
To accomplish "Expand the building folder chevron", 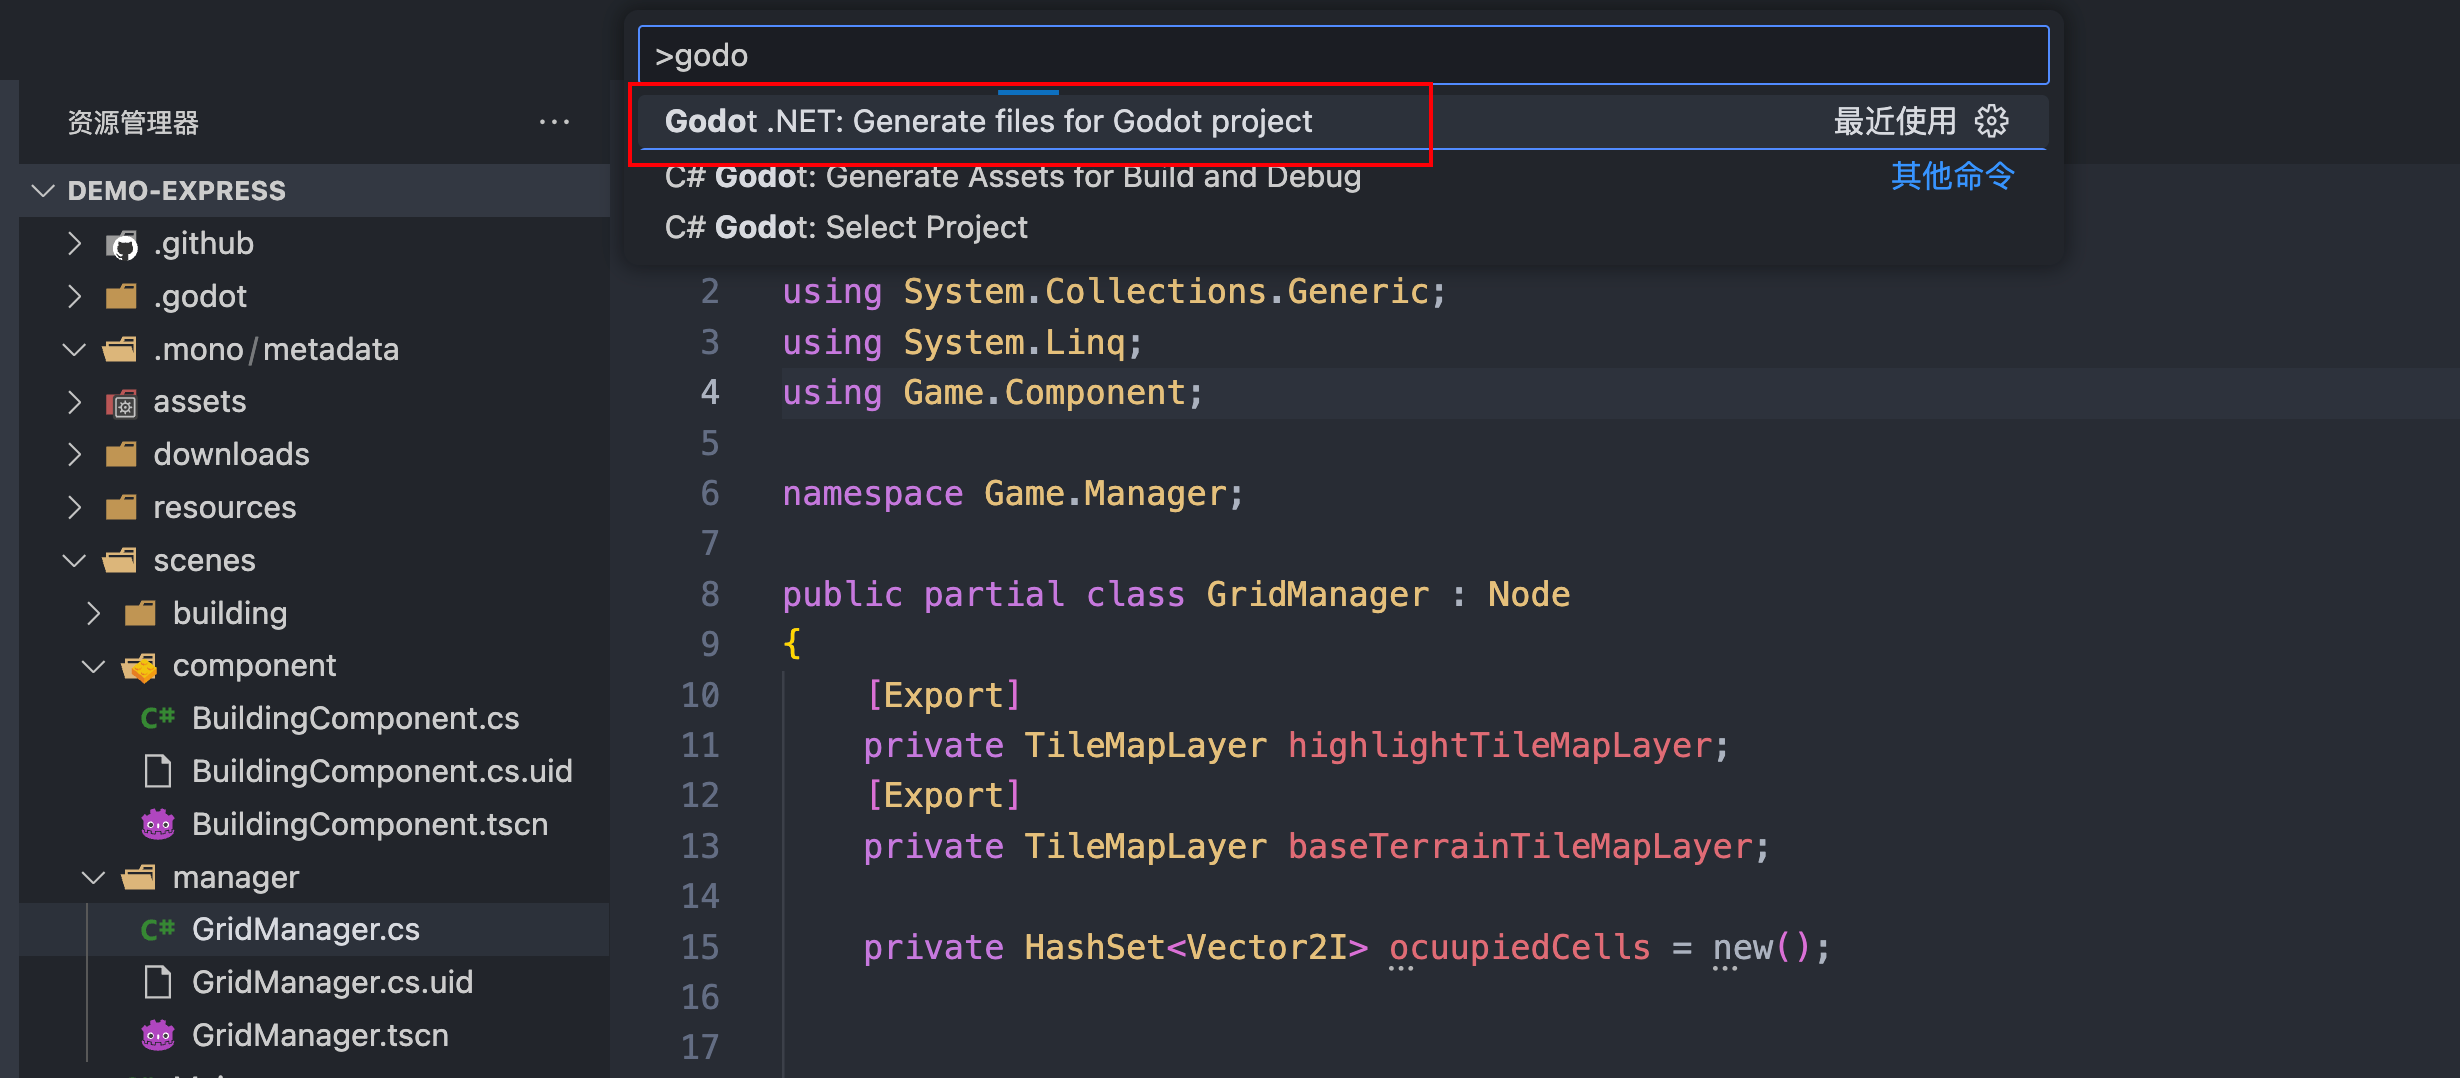I will 94,613.
